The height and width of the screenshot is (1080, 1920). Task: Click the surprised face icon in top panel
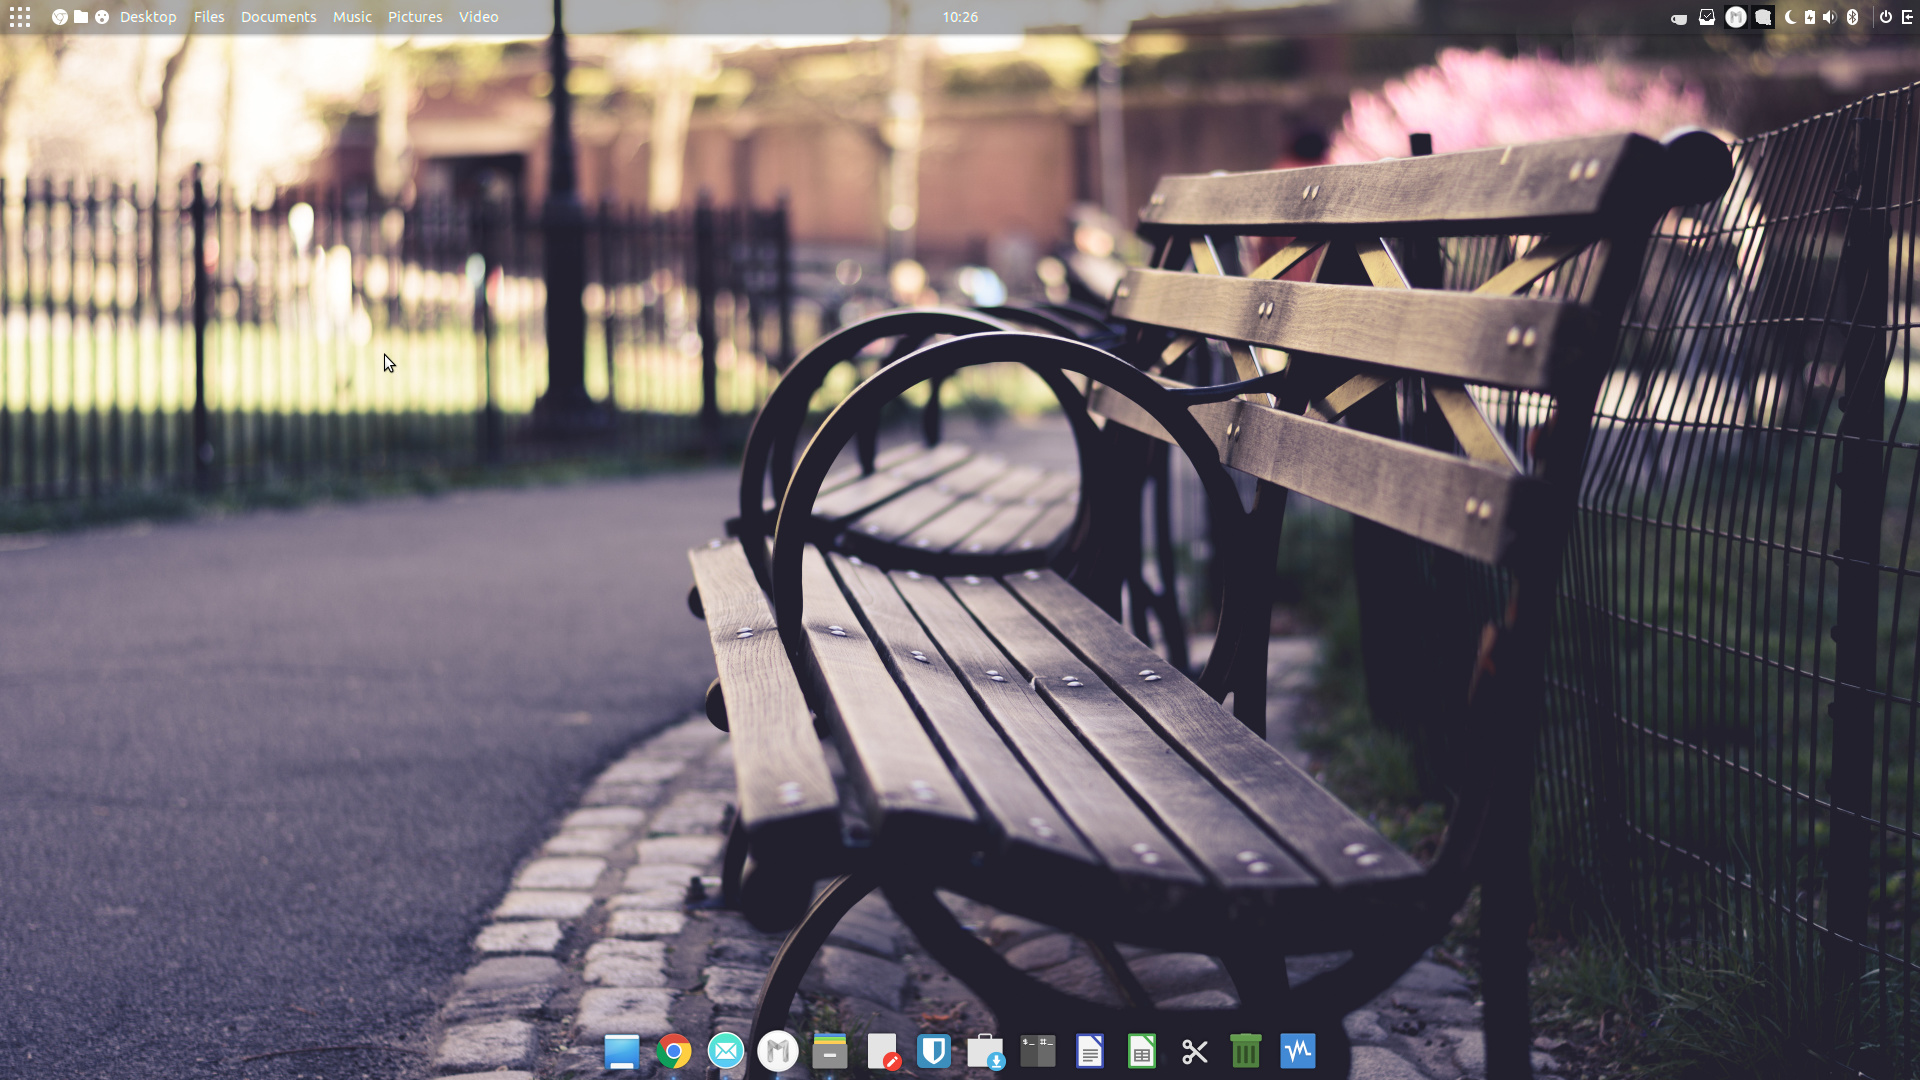[x=102, y=17]
